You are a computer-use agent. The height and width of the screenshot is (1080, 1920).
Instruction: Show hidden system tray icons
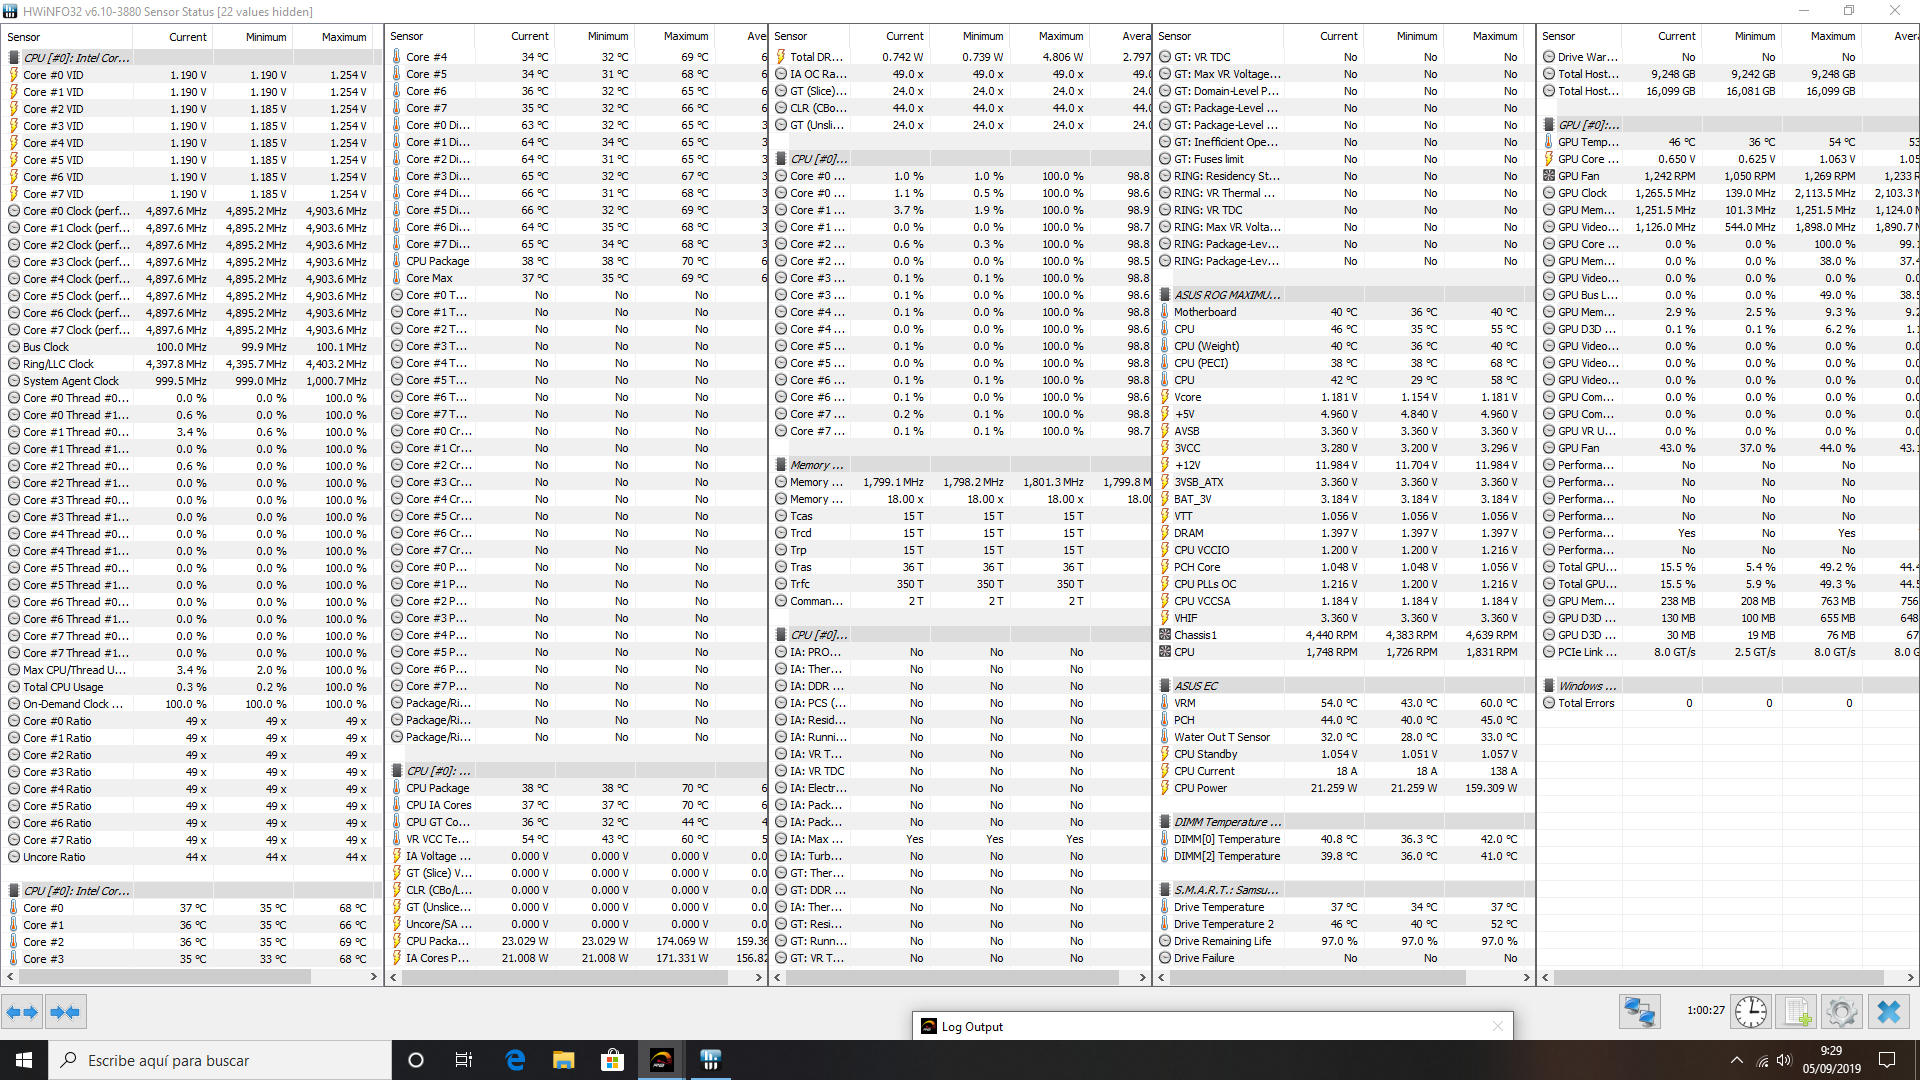coord(1736,1060)
